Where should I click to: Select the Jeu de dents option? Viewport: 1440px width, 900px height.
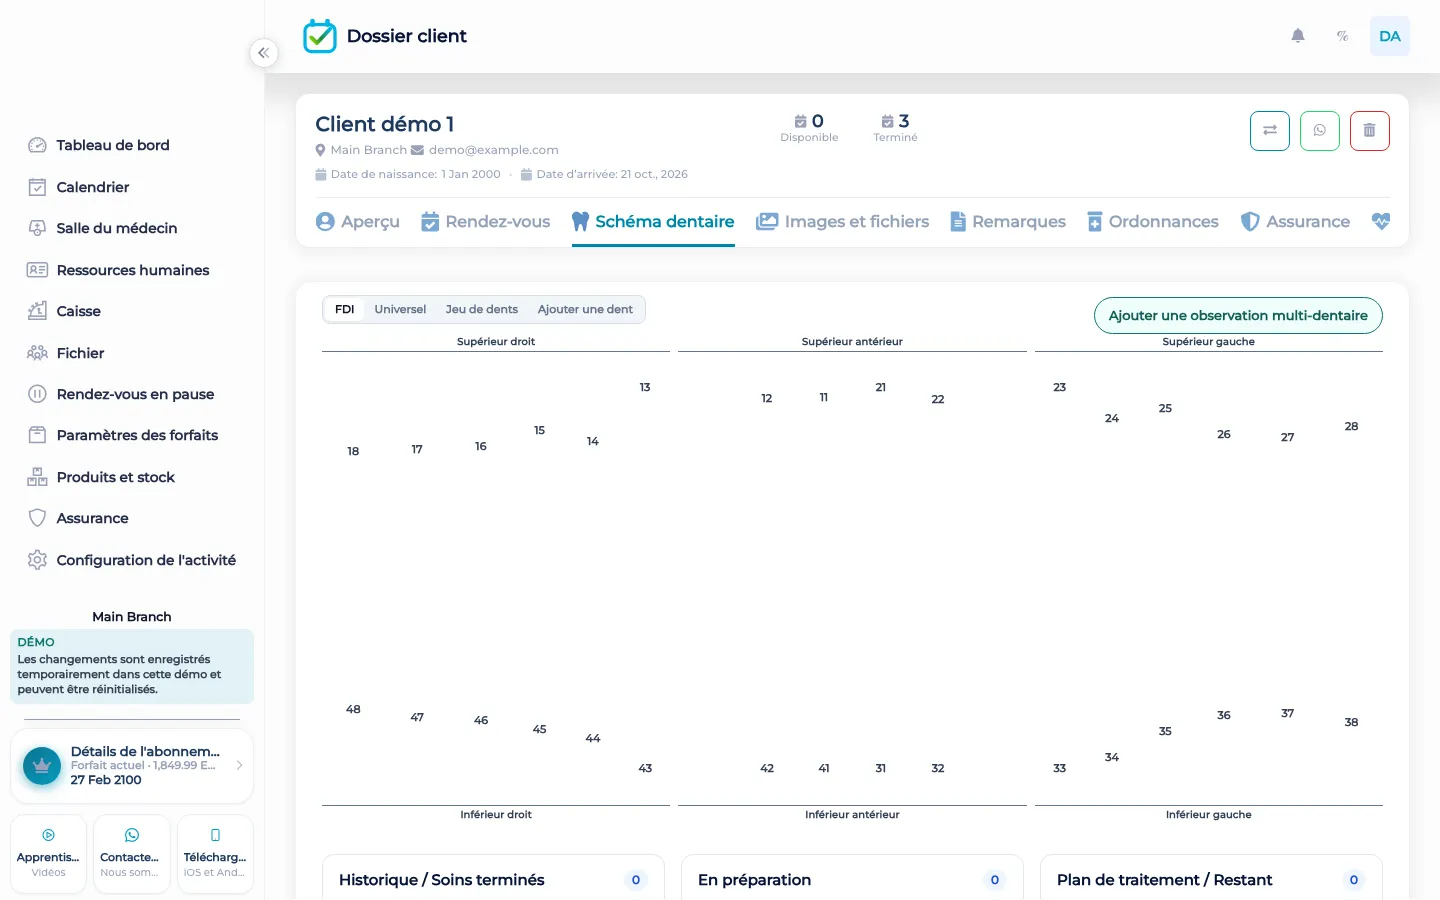482,310
